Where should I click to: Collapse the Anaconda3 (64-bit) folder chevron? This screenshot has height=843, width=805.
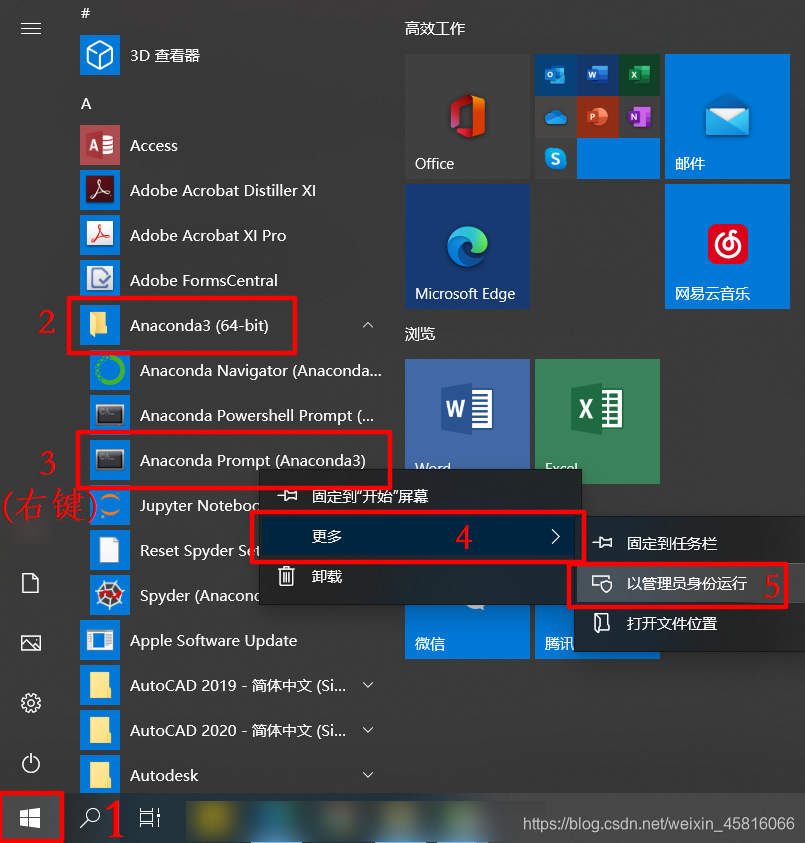coord(368,325)
